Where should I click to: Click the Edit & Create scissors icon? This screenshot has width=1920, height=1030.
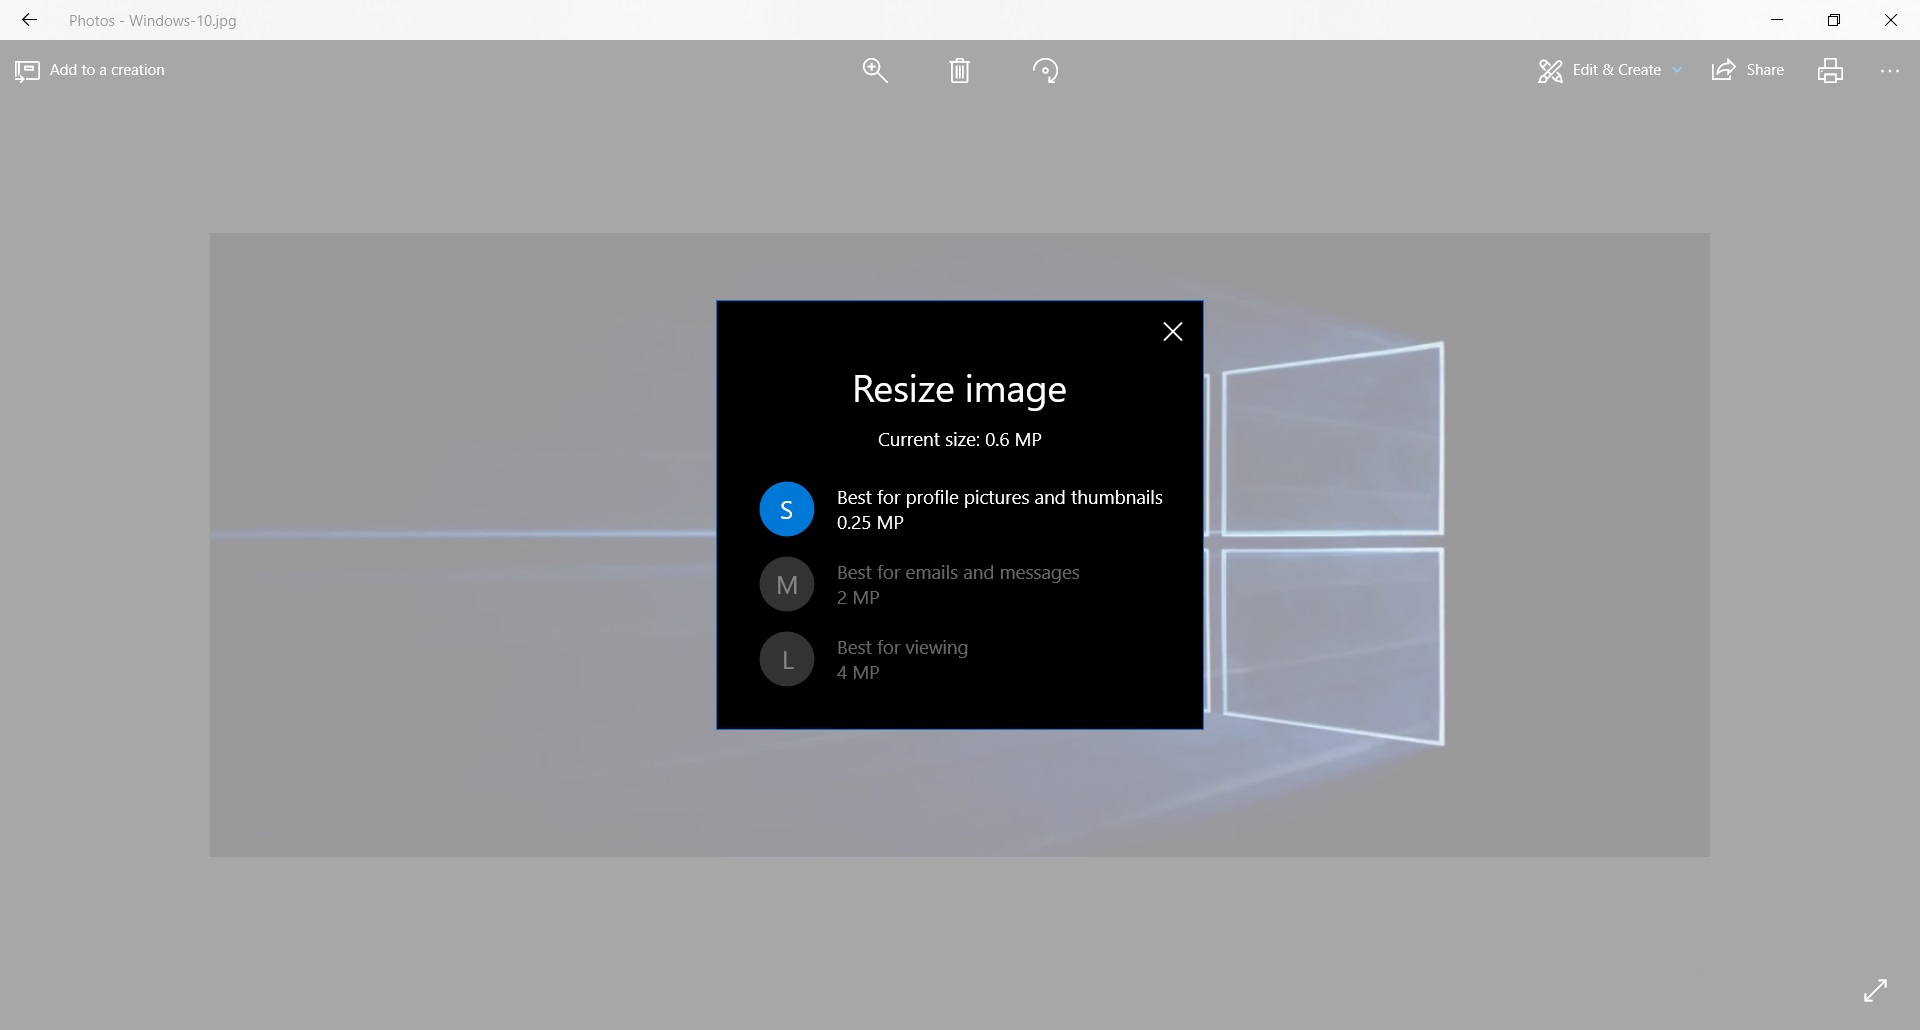1550,71
